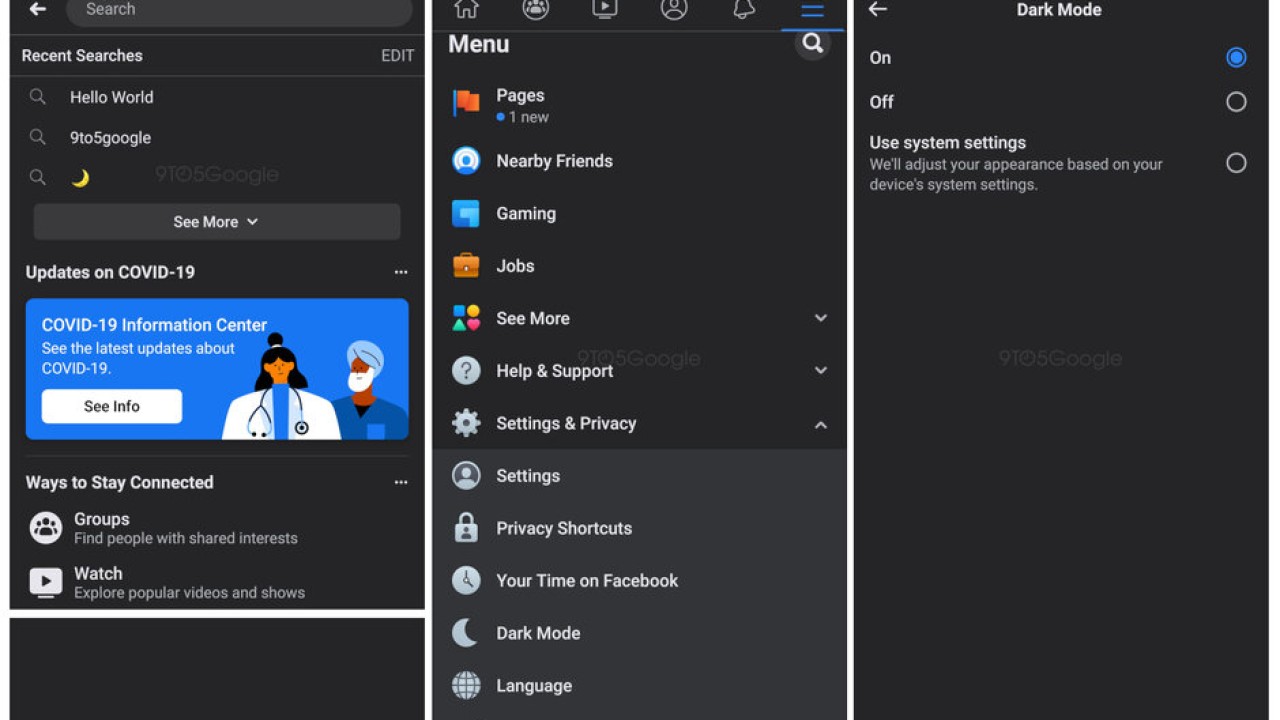The width and height of the screenshot is (1280, 720).
Task: Open Dark Mode menu item
Action: tap(538, 633)
